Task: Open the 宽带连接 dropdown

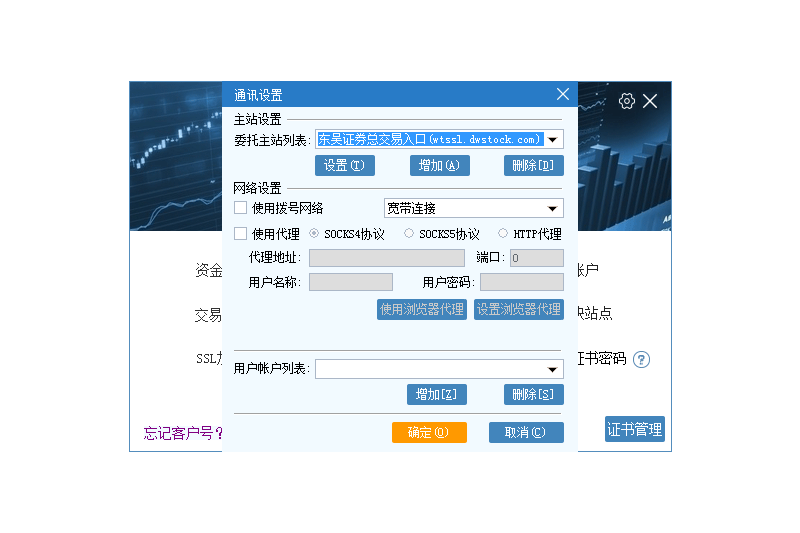Action: pyautogui.click(x=552, y=209)
